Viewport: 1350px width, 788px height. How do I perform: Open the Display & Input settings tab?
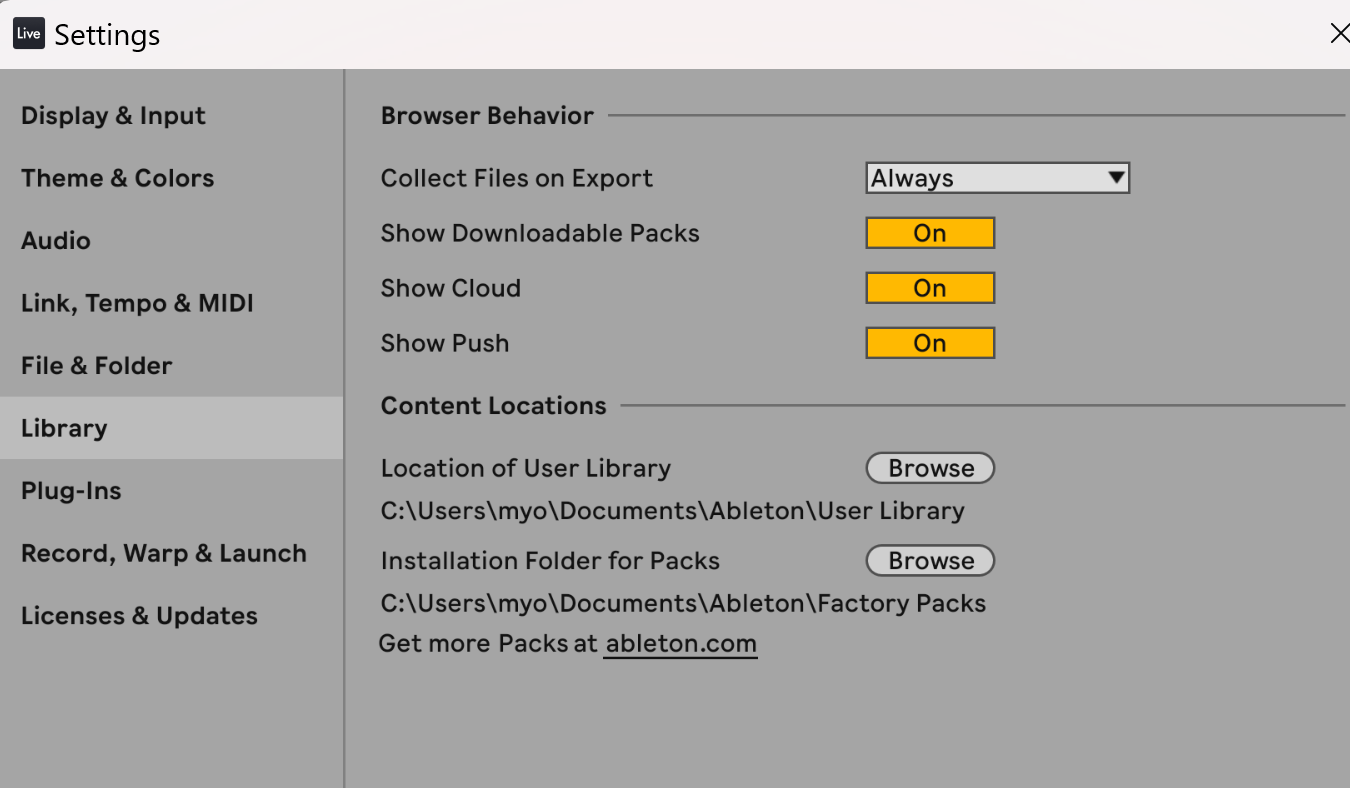point(113,116)
